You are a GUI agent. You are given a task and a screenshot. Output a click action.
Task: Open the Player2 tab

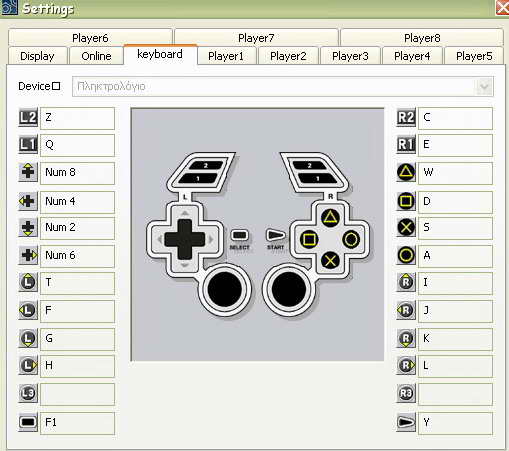tap(288, 56)
